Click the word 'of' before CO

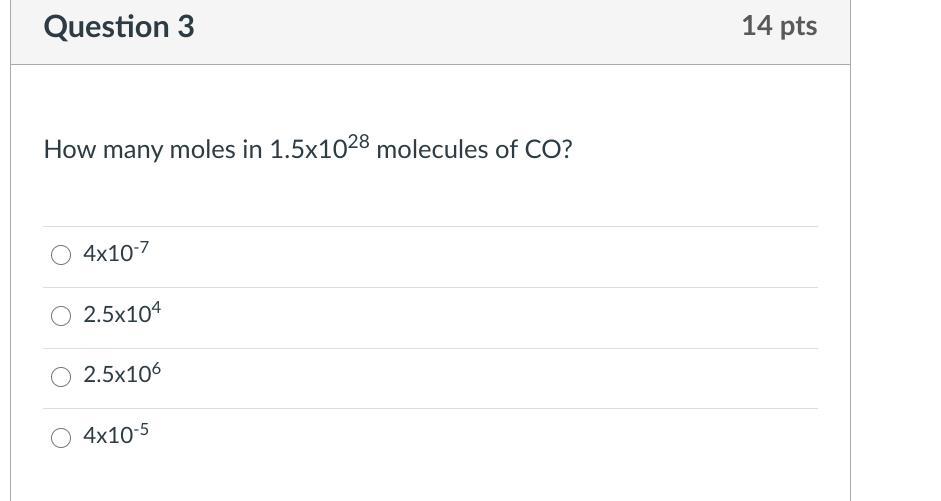tap(506, 150)
